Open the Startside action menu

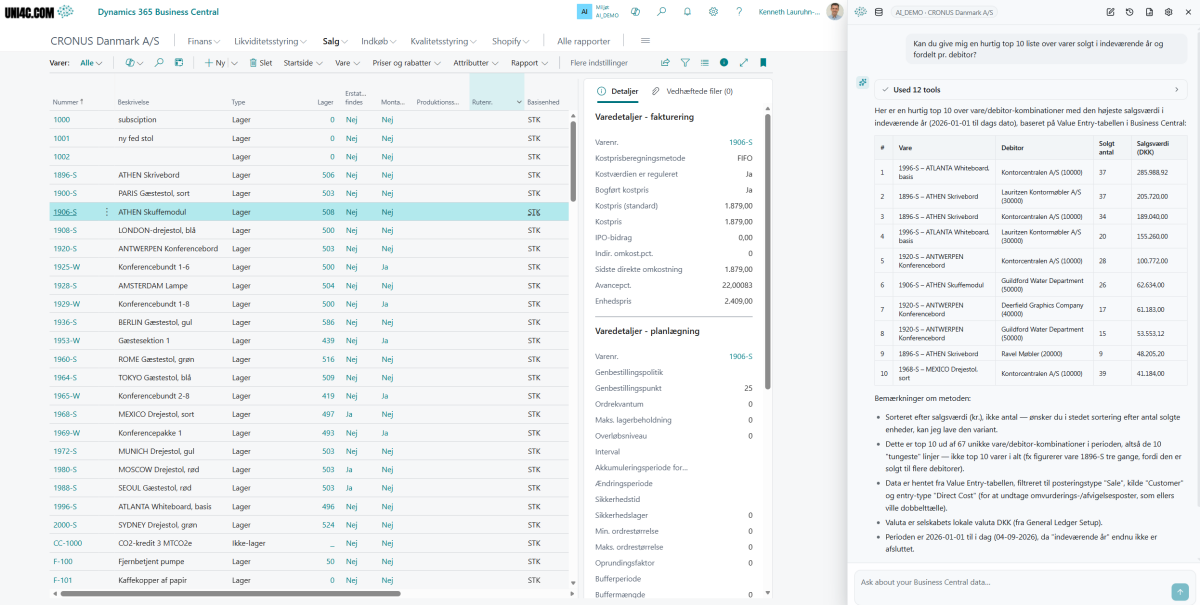click(x=304, y=62)
